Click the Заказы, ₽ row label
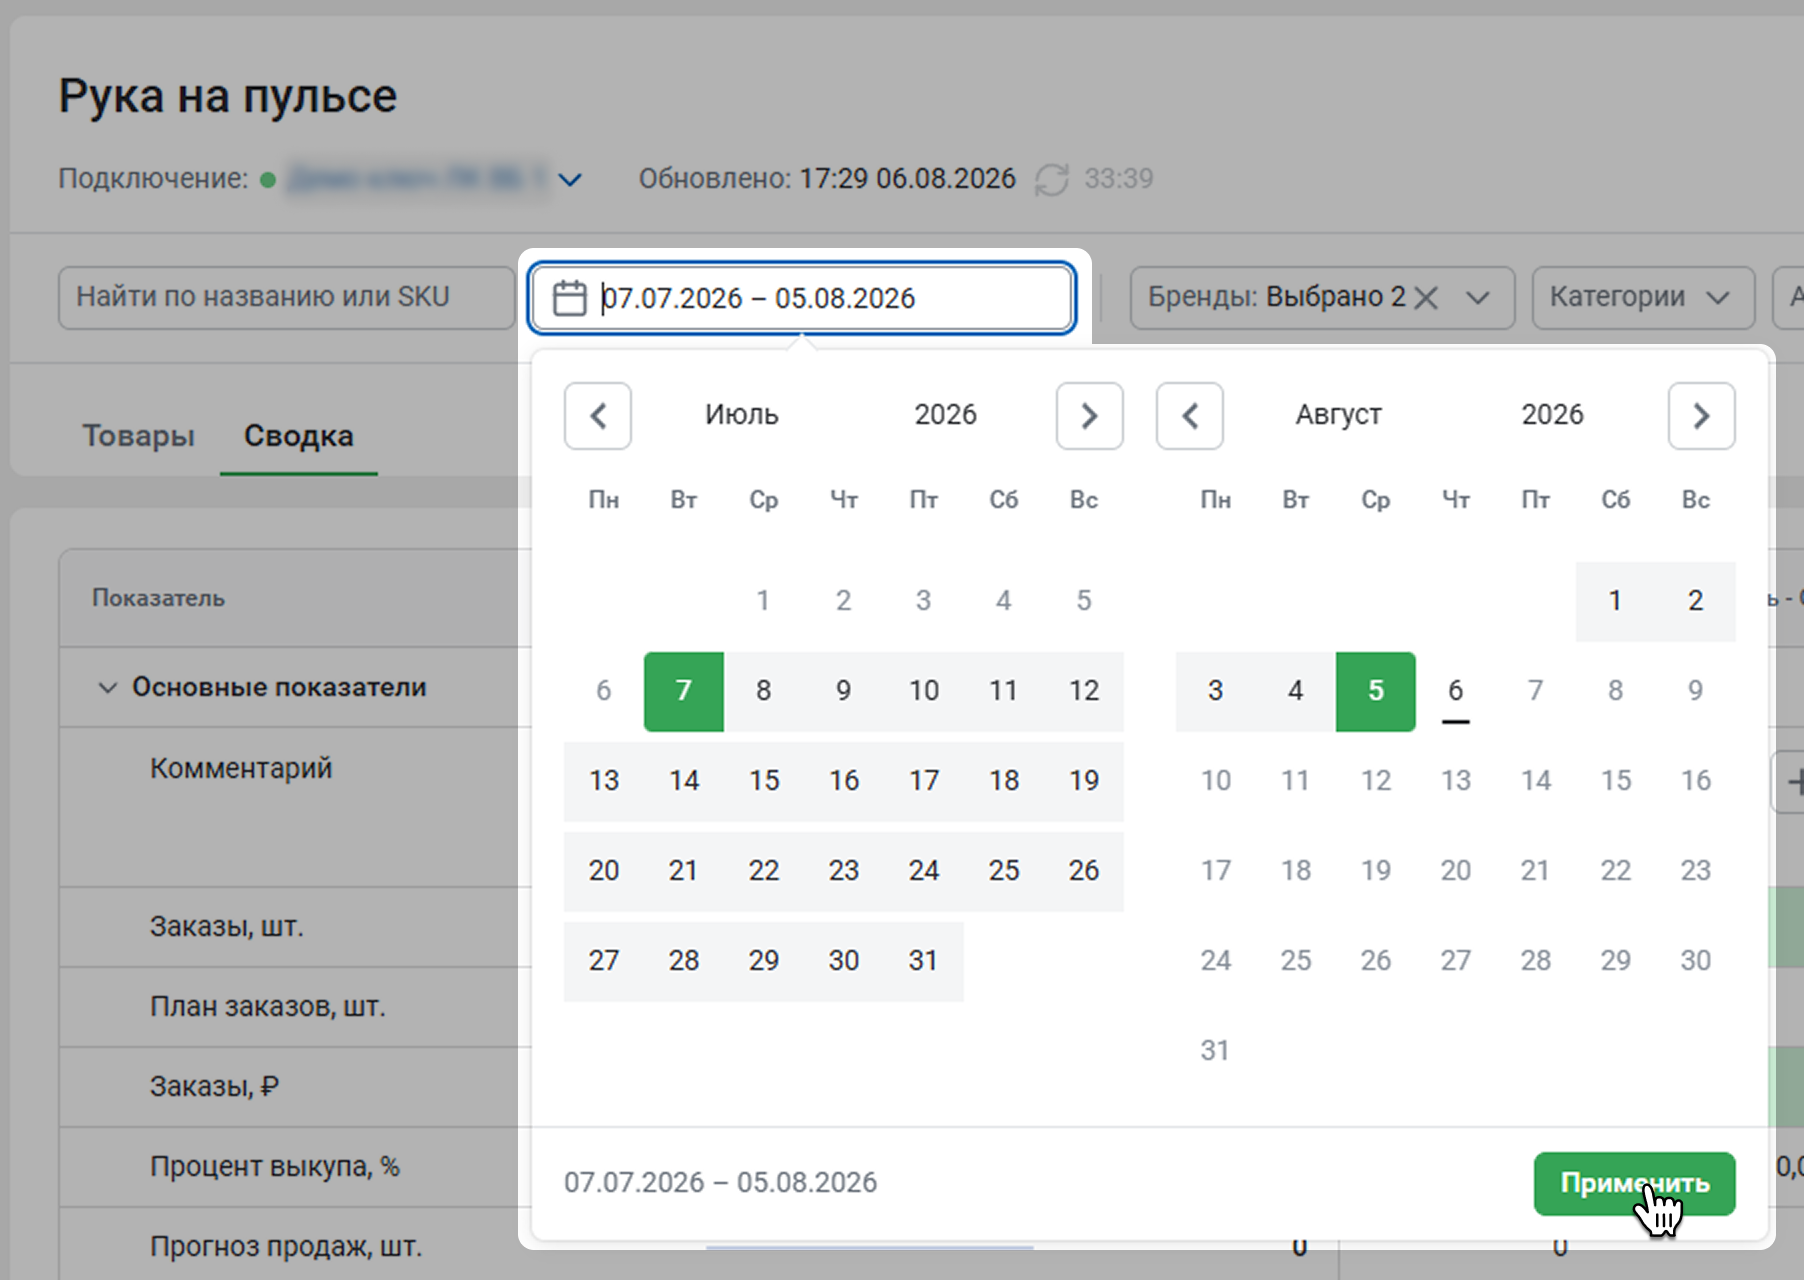The width and height of the screenshot is (1804, 1280). [215, 1087]
